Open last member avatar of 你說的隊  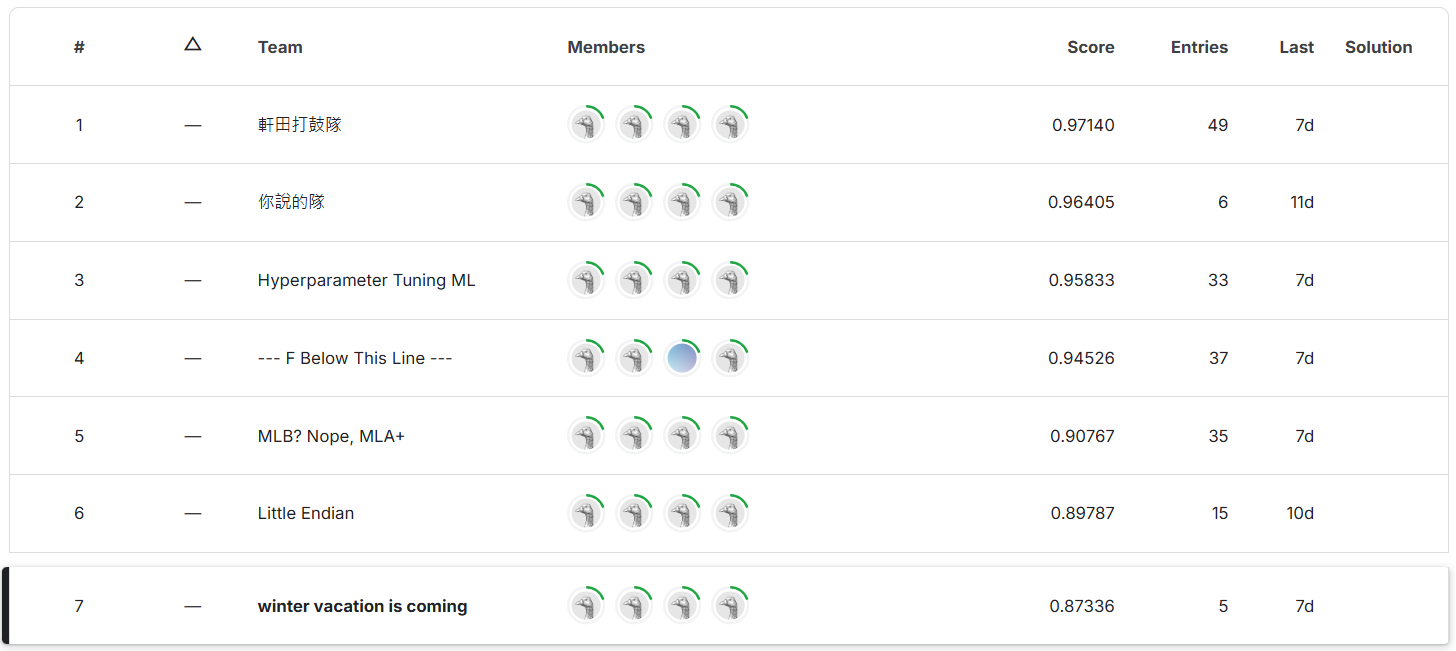click(x=730, y=203)
